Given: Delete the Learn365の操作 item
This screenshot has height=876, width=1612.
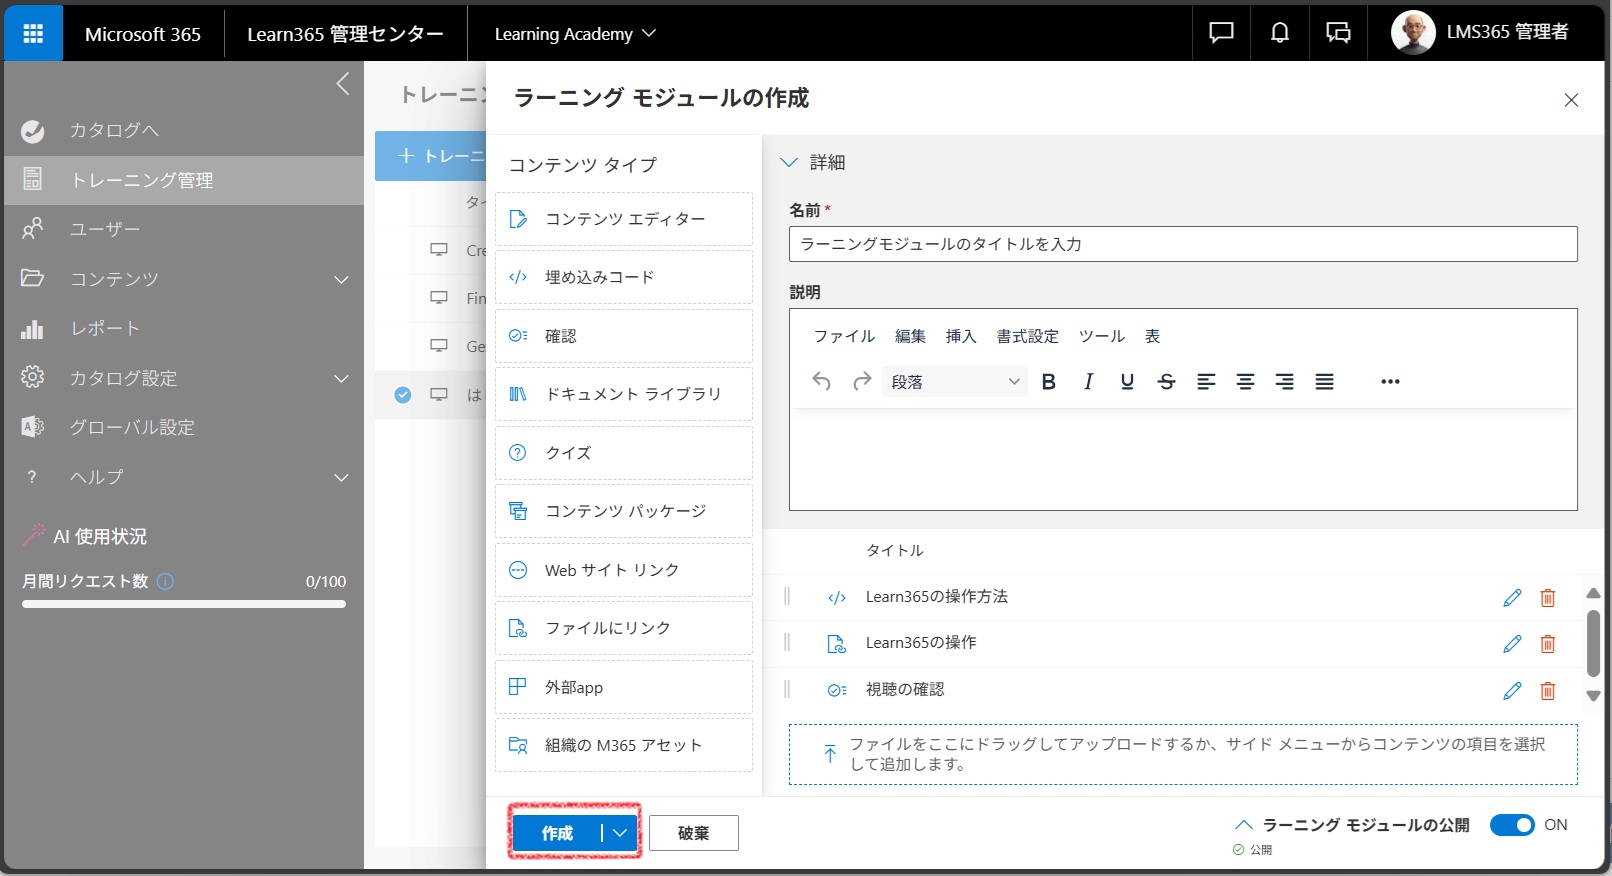Looking at the screenshot, I should pos(1548,643).
